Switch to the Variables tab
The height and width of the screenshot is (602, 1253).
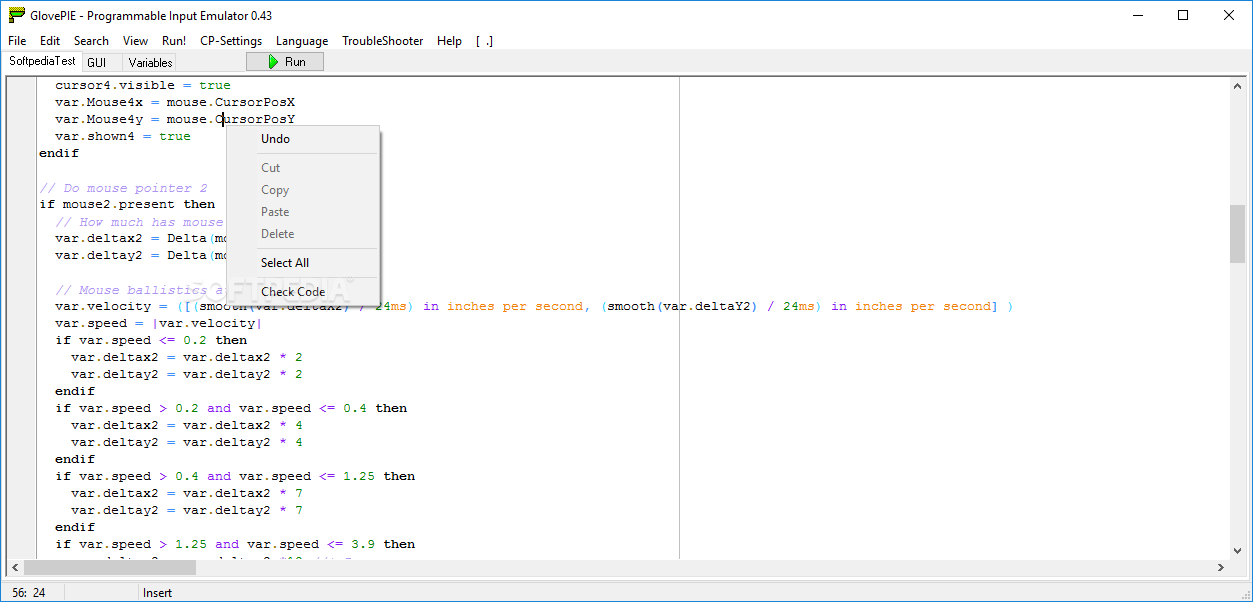(x=151, y=62)
